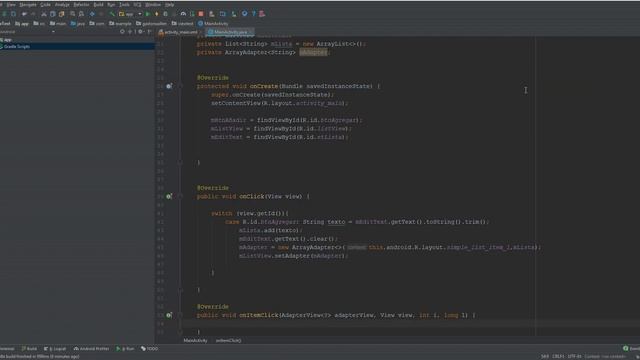Screen dimensions: 640x360
Task: Click the 'main' folder breadcrumb
Action: coord(58,24)
